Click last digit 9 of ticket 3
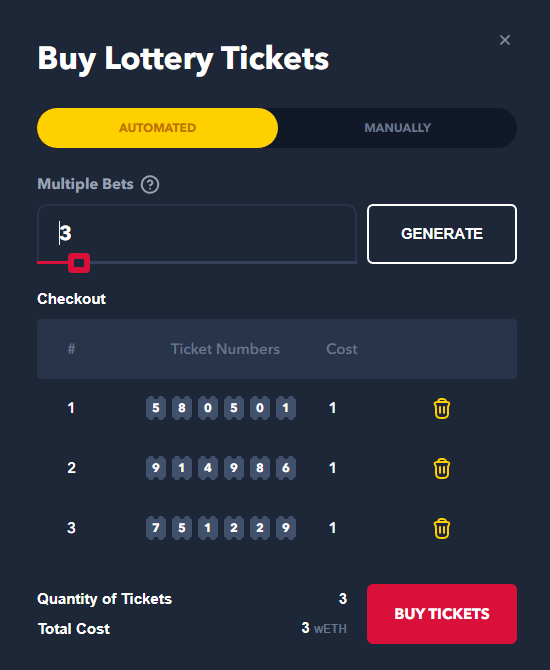Viewport: 550px width, 670px height. pyautogui.click(x=286, y=528)
